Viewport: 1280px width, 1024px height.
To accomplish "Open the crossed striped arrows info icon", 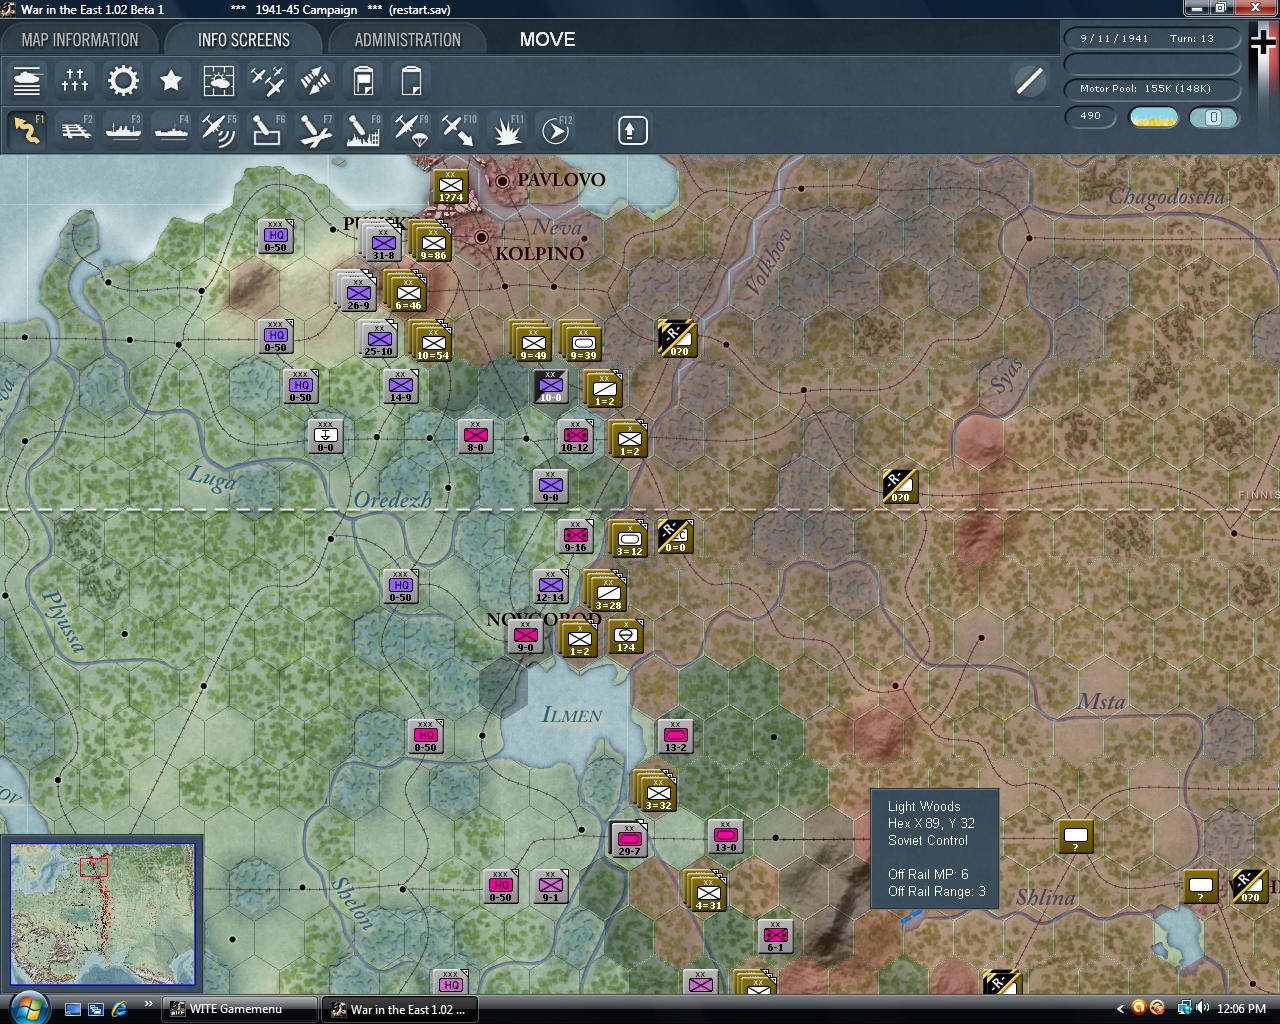I will point(315,81).
